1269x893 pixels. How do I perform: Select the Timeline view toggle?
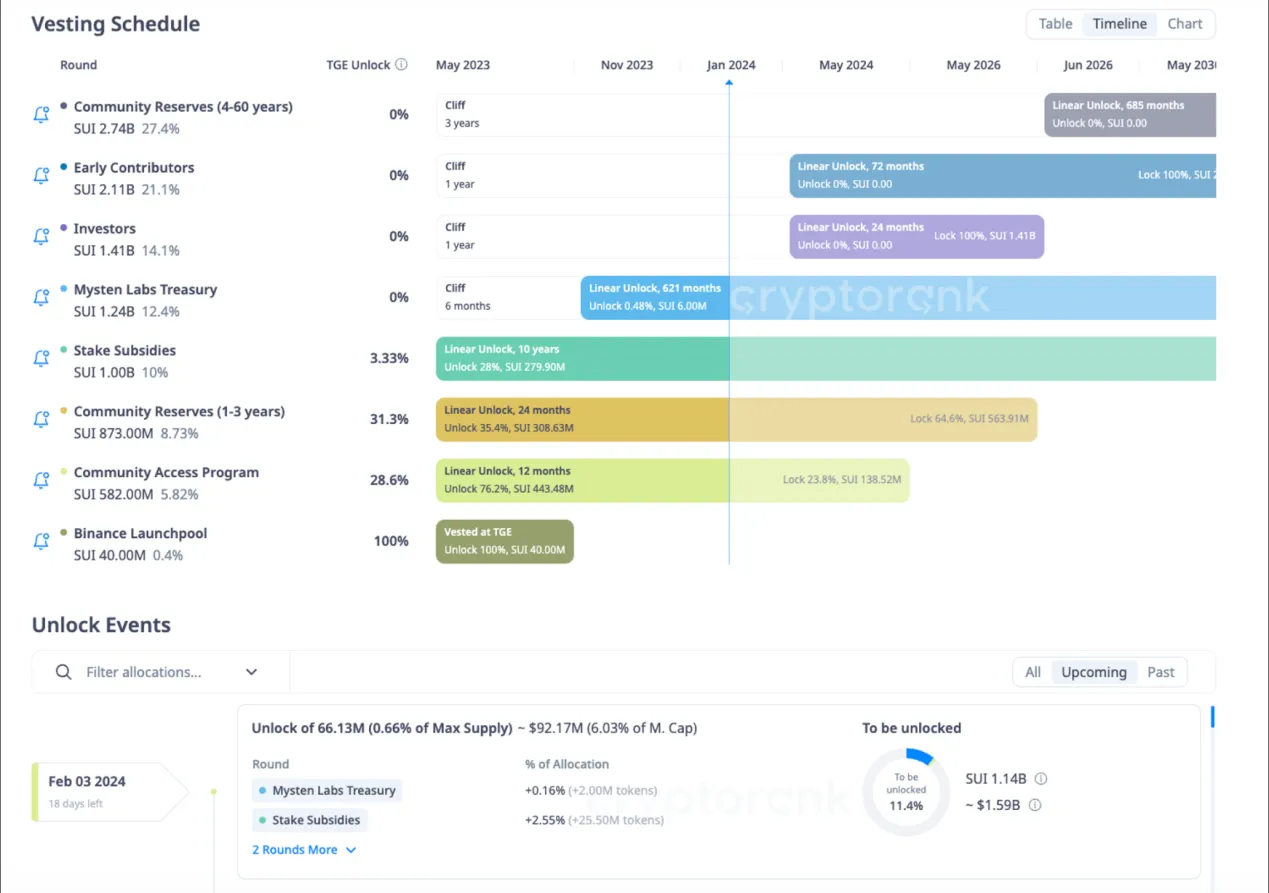[1119, 24]
